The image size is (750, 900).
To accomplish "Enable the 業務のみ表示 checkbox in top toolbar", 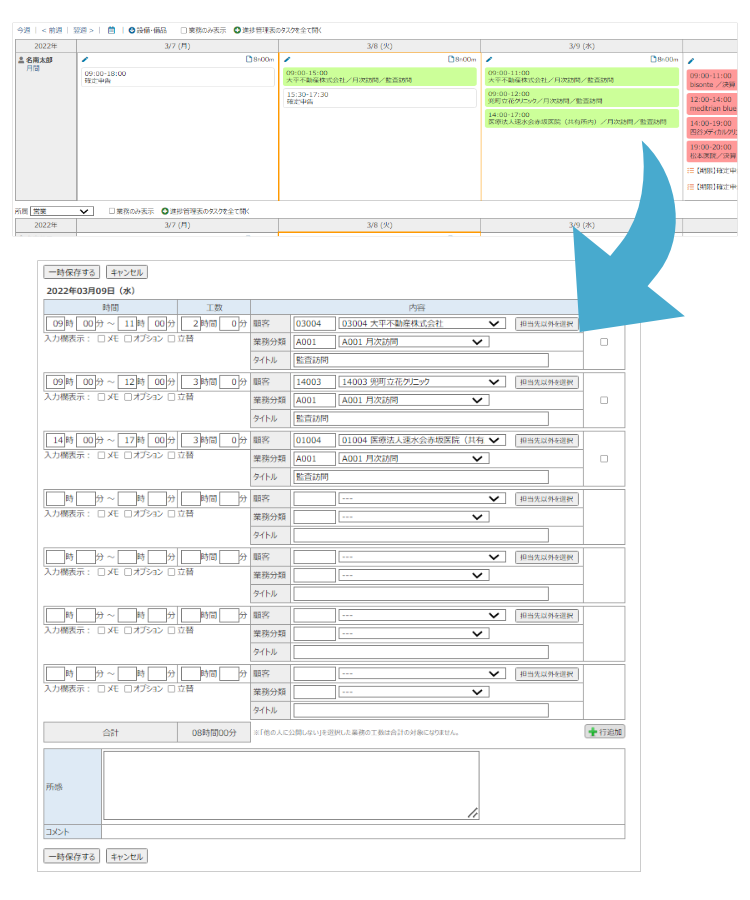I will 184,30.
